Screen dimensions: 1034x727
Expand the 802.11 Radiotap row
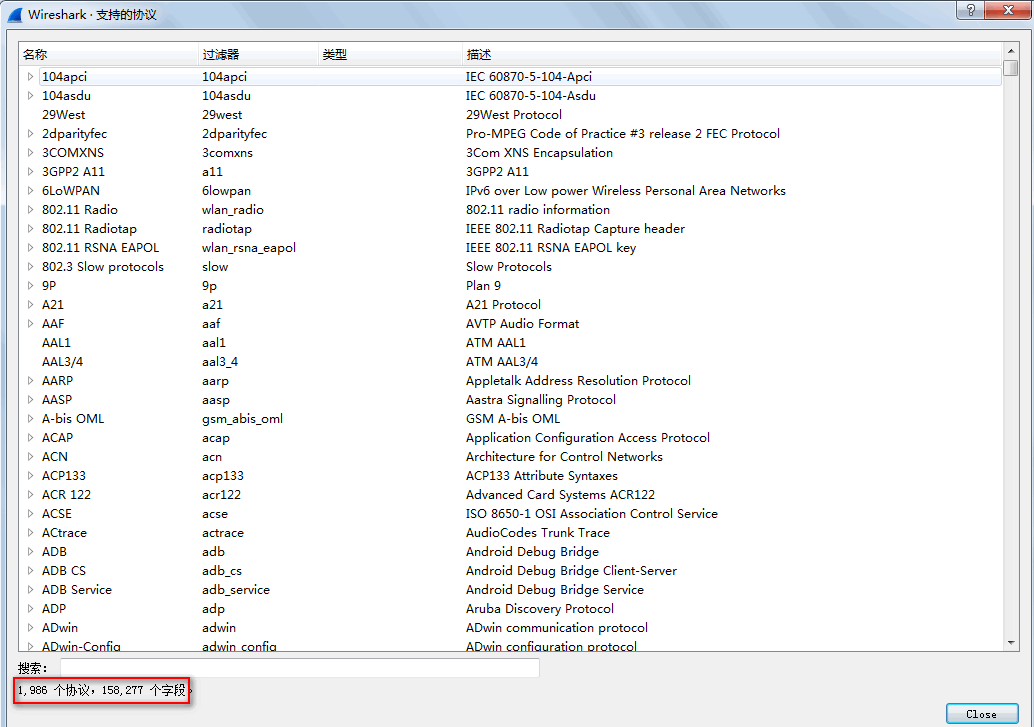point(30,229)
